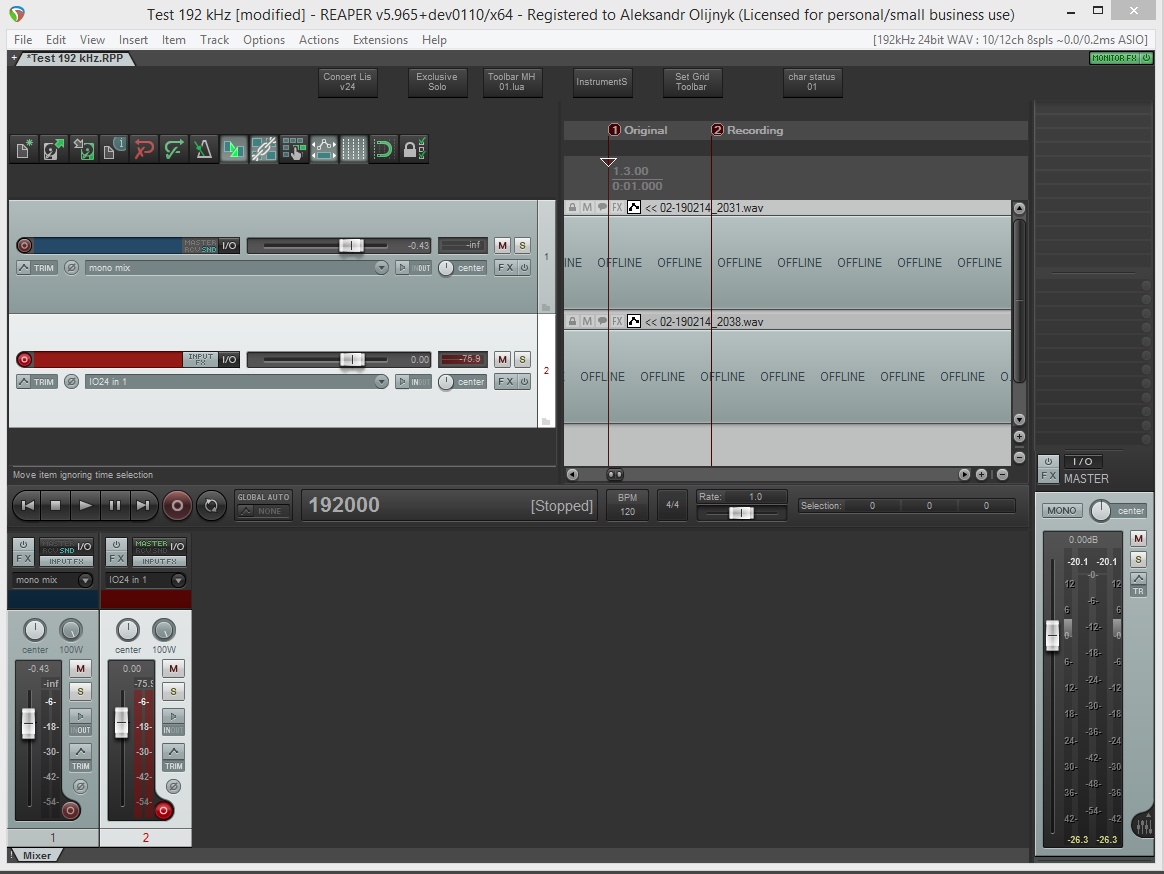Open the Insert menu

[133, 40]
